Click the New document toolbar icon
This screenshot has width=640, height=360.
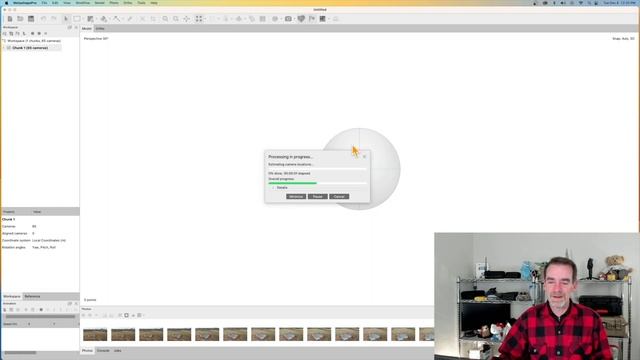(10, 19)
